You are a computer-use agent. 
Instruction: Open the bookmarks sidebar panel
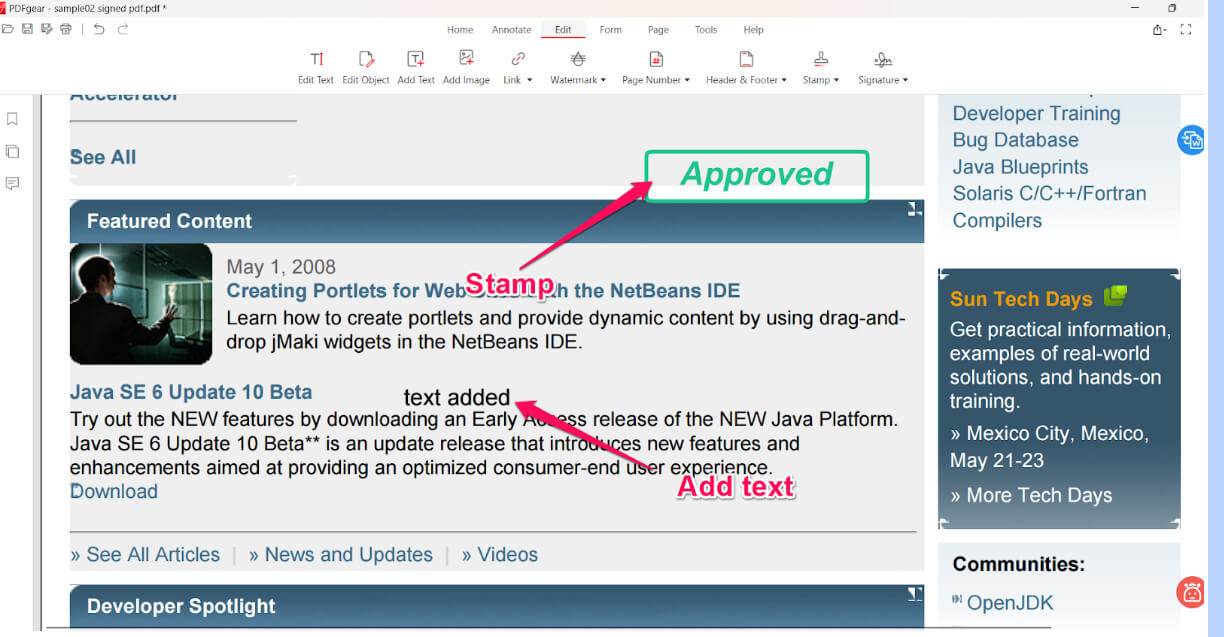pos(12,119)
